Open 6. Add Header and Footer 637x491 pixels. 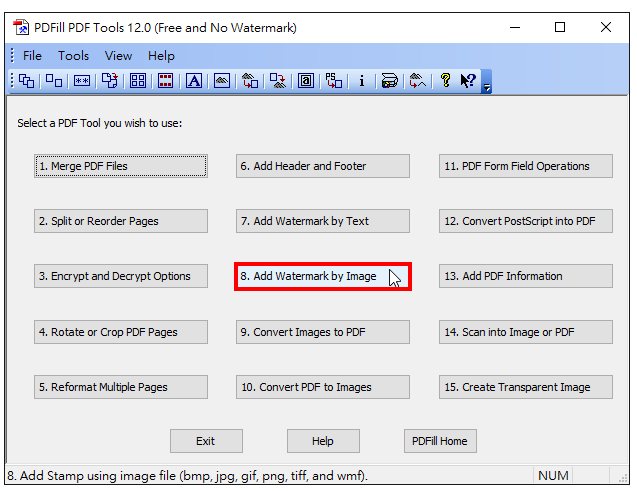(x=323, y=166)
